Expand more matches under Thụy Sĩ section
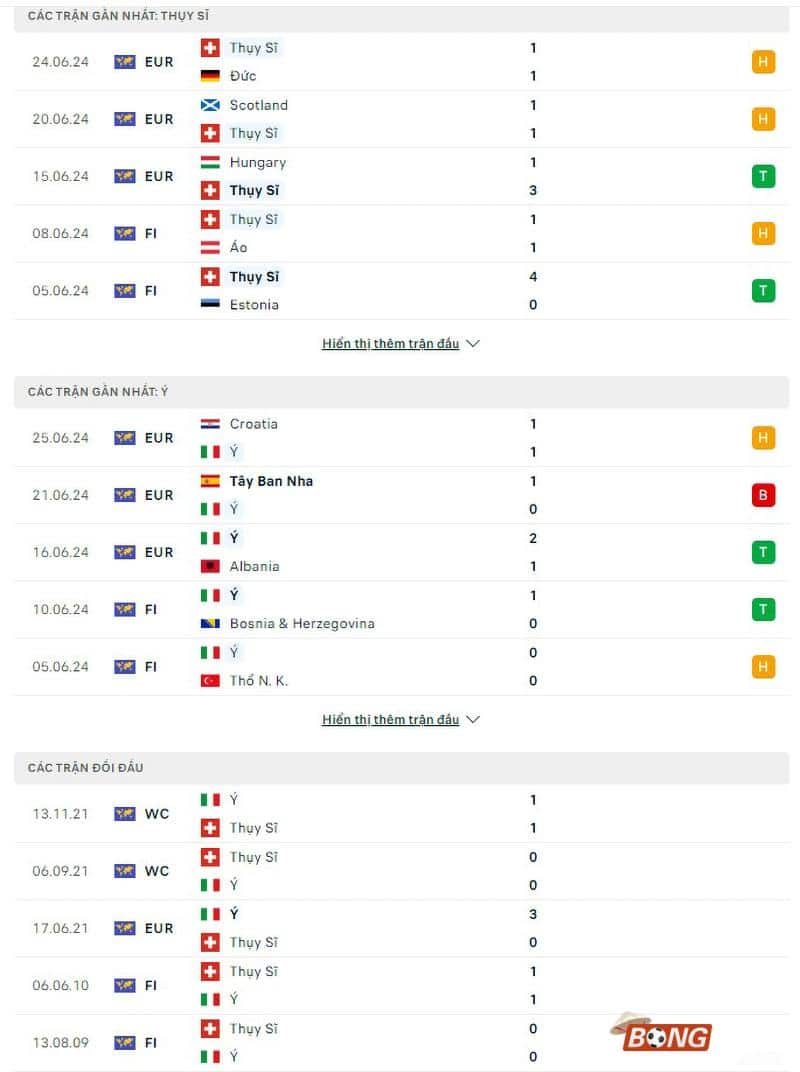Screen dimensions: 800x1072 click(x=400, y=343)
